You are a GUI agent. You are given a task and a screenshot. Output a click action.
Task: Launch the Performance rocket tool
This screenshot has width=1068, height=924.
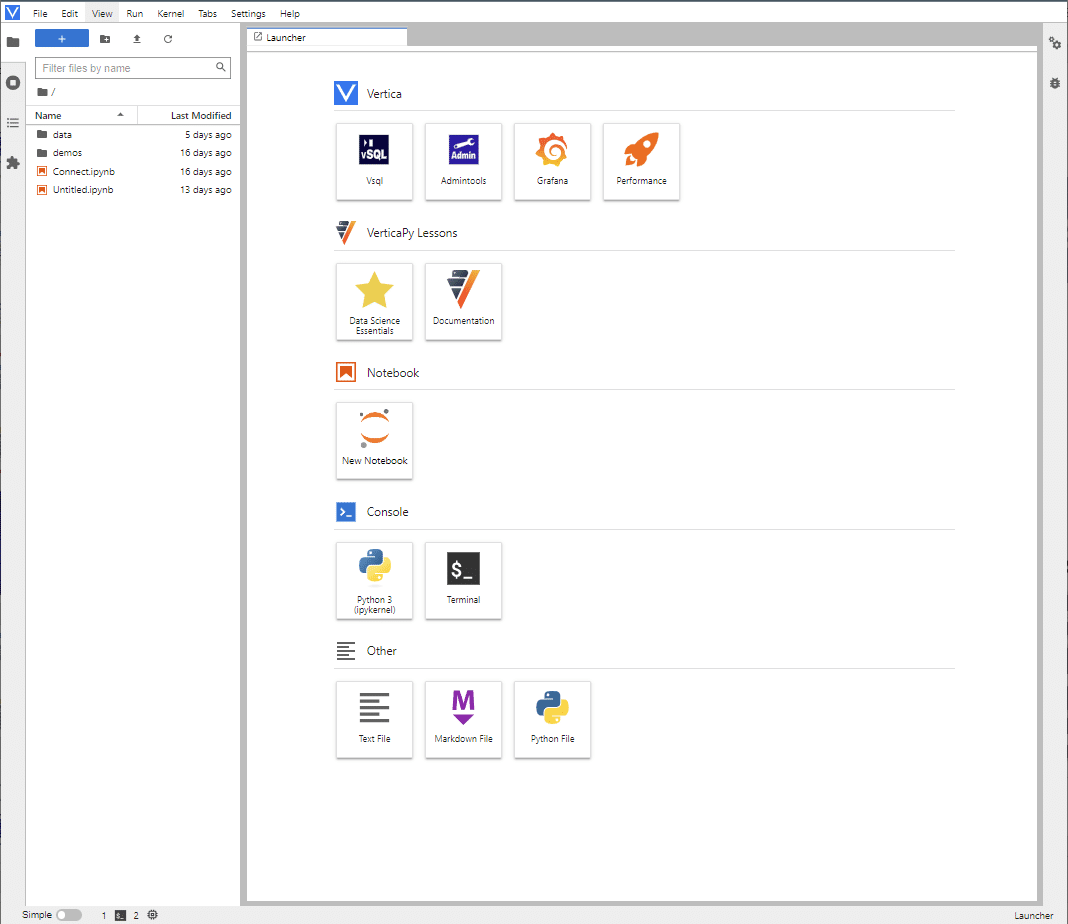(641, 161)
